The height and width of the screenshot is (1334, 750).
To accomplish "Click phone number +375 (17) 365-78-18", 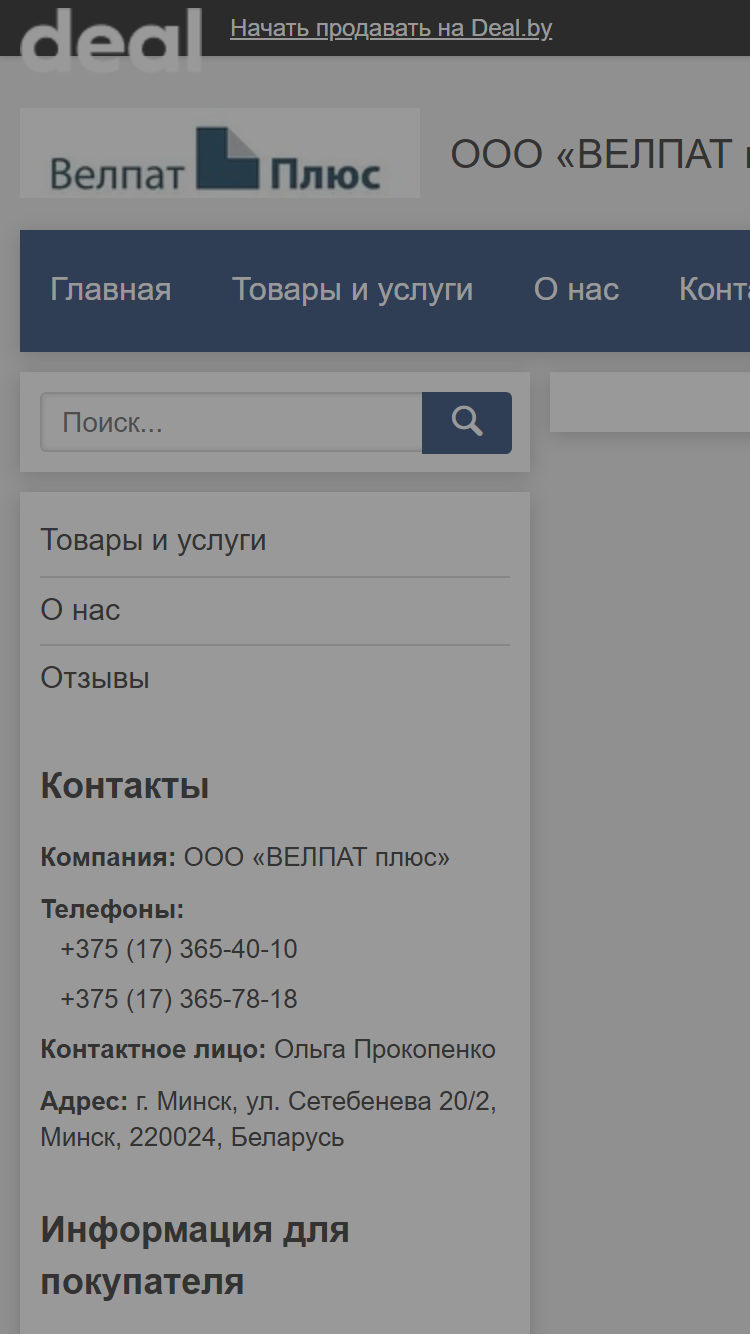I will (179, 999).
